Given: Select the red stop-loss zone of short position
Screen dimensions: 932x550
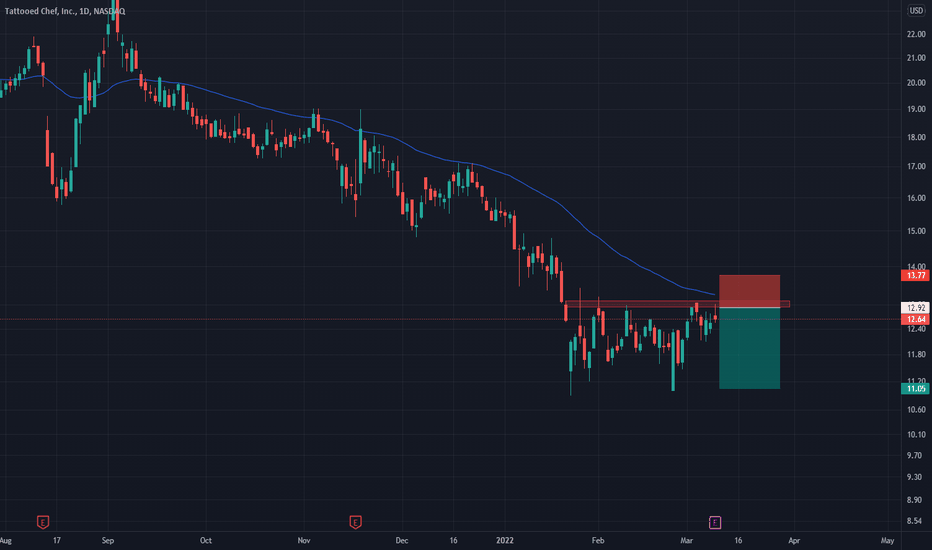Looking at the screenshot, I should coord(750,291).
